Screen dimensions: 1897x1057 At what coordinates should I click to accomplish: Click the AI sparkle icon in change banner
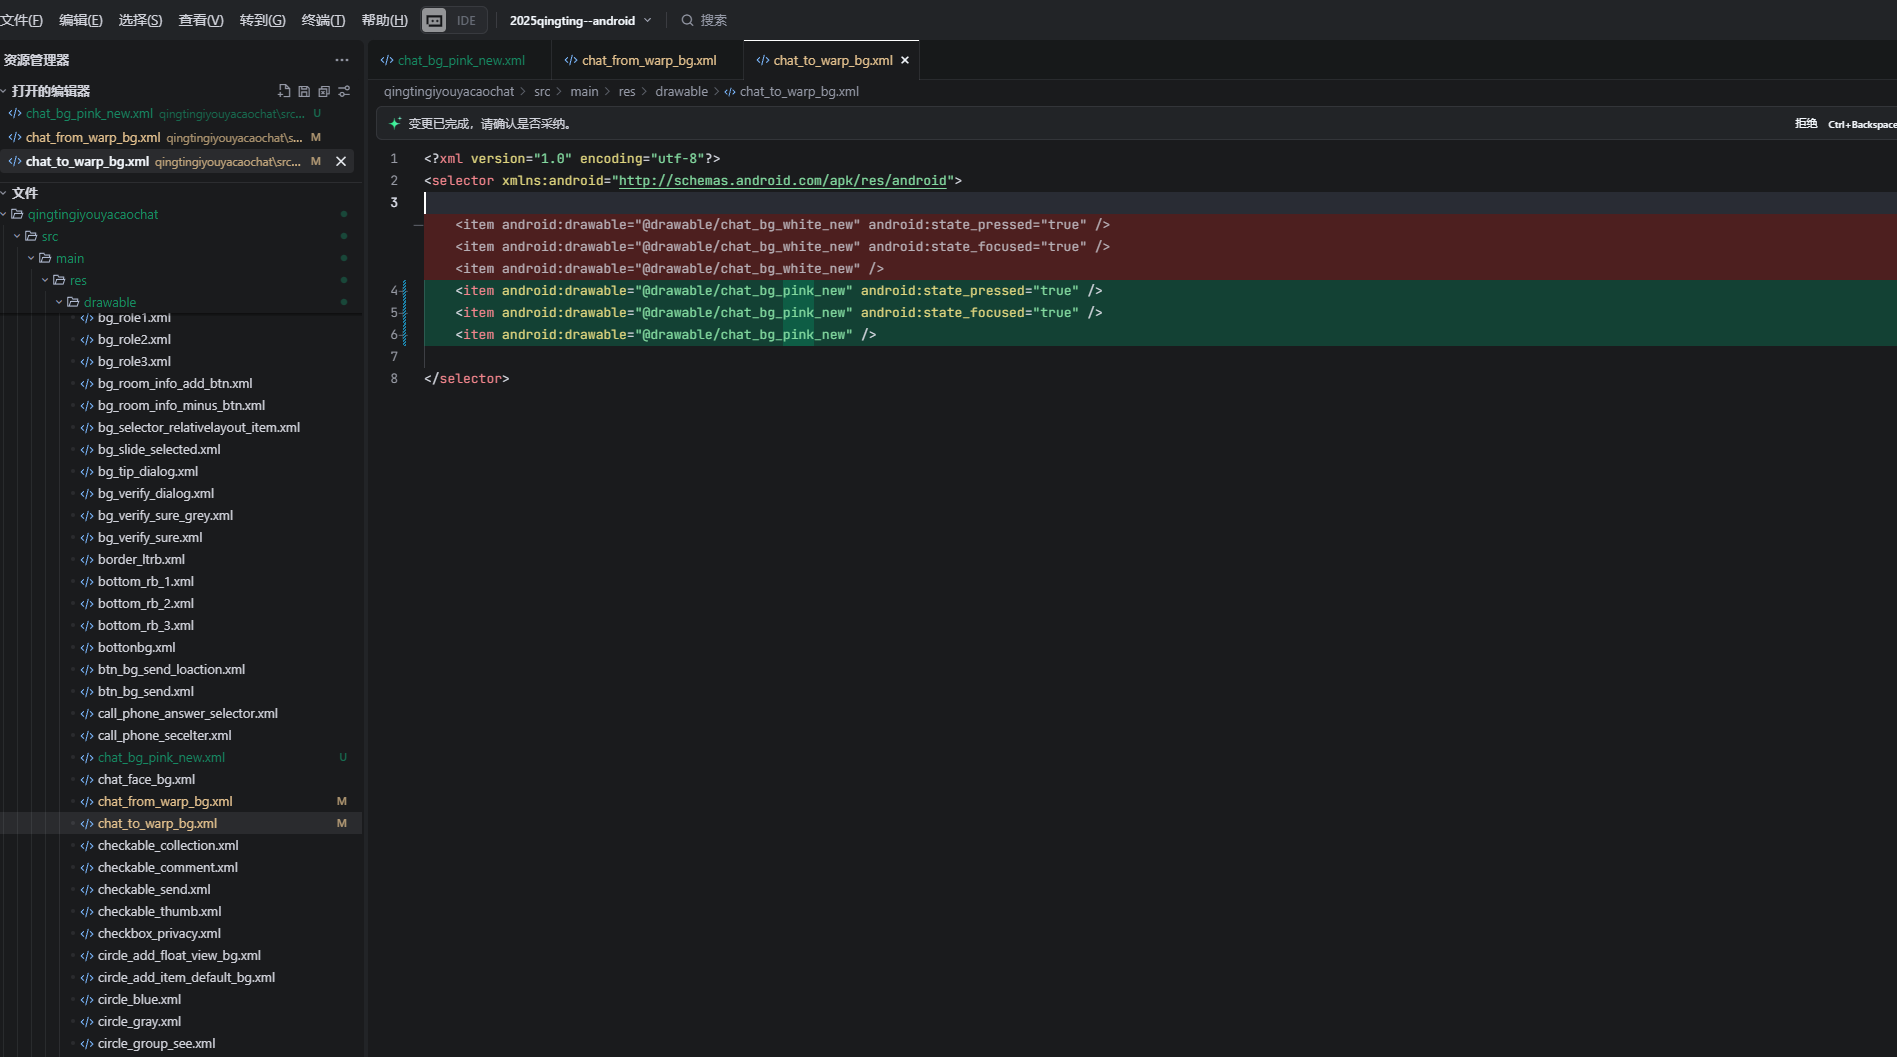point(395,124)
